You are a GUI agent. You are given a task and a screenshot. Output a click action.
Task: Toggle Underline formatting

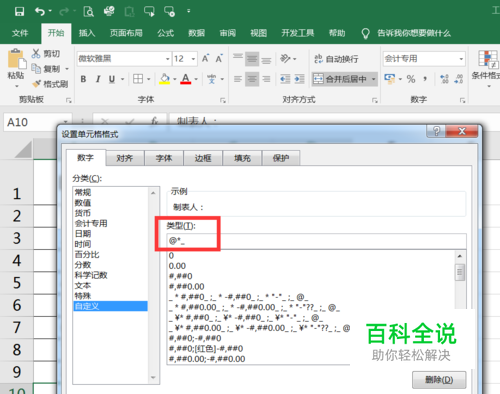[112, 79]
